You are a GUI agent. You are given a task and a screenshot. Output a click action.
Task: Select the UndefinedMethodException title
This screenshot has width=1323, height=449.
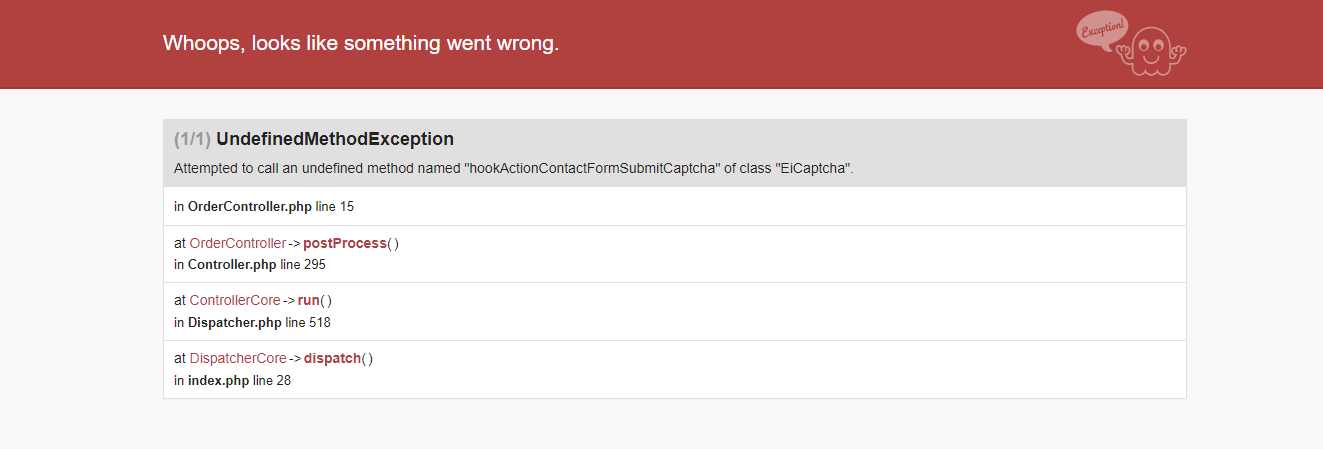(x=335, y=139)
